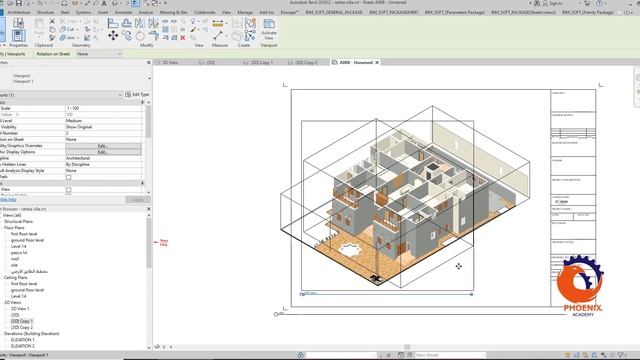The width and height of the screenshot is (640, 360).
Task: Click Edit for Graphic Display Options
Action: 103,152
